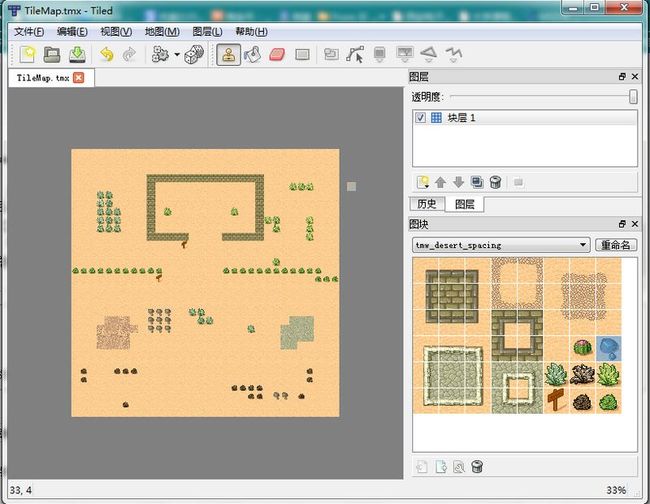
Task: Select the Edit Polygons tool
Action: 355,54
